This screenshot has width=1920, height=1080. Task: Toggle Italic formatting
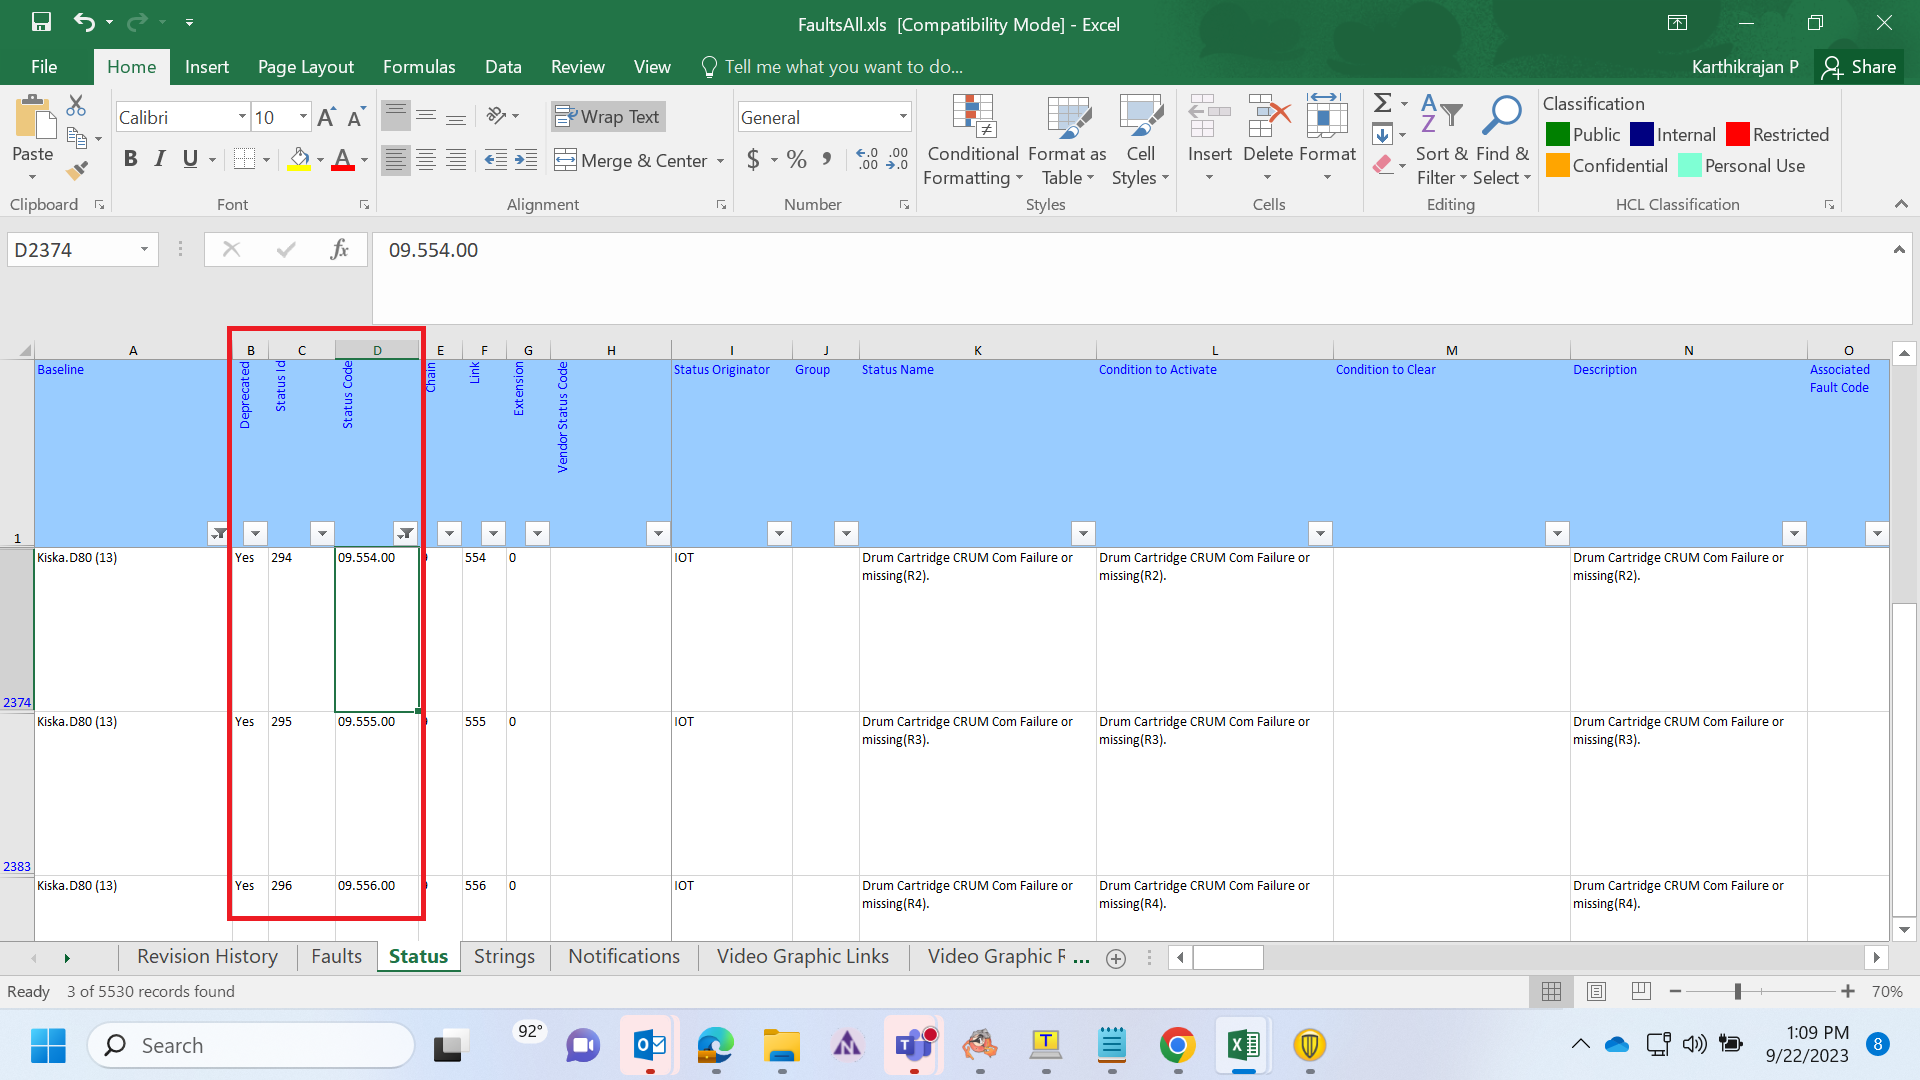(x=160, y=159)
